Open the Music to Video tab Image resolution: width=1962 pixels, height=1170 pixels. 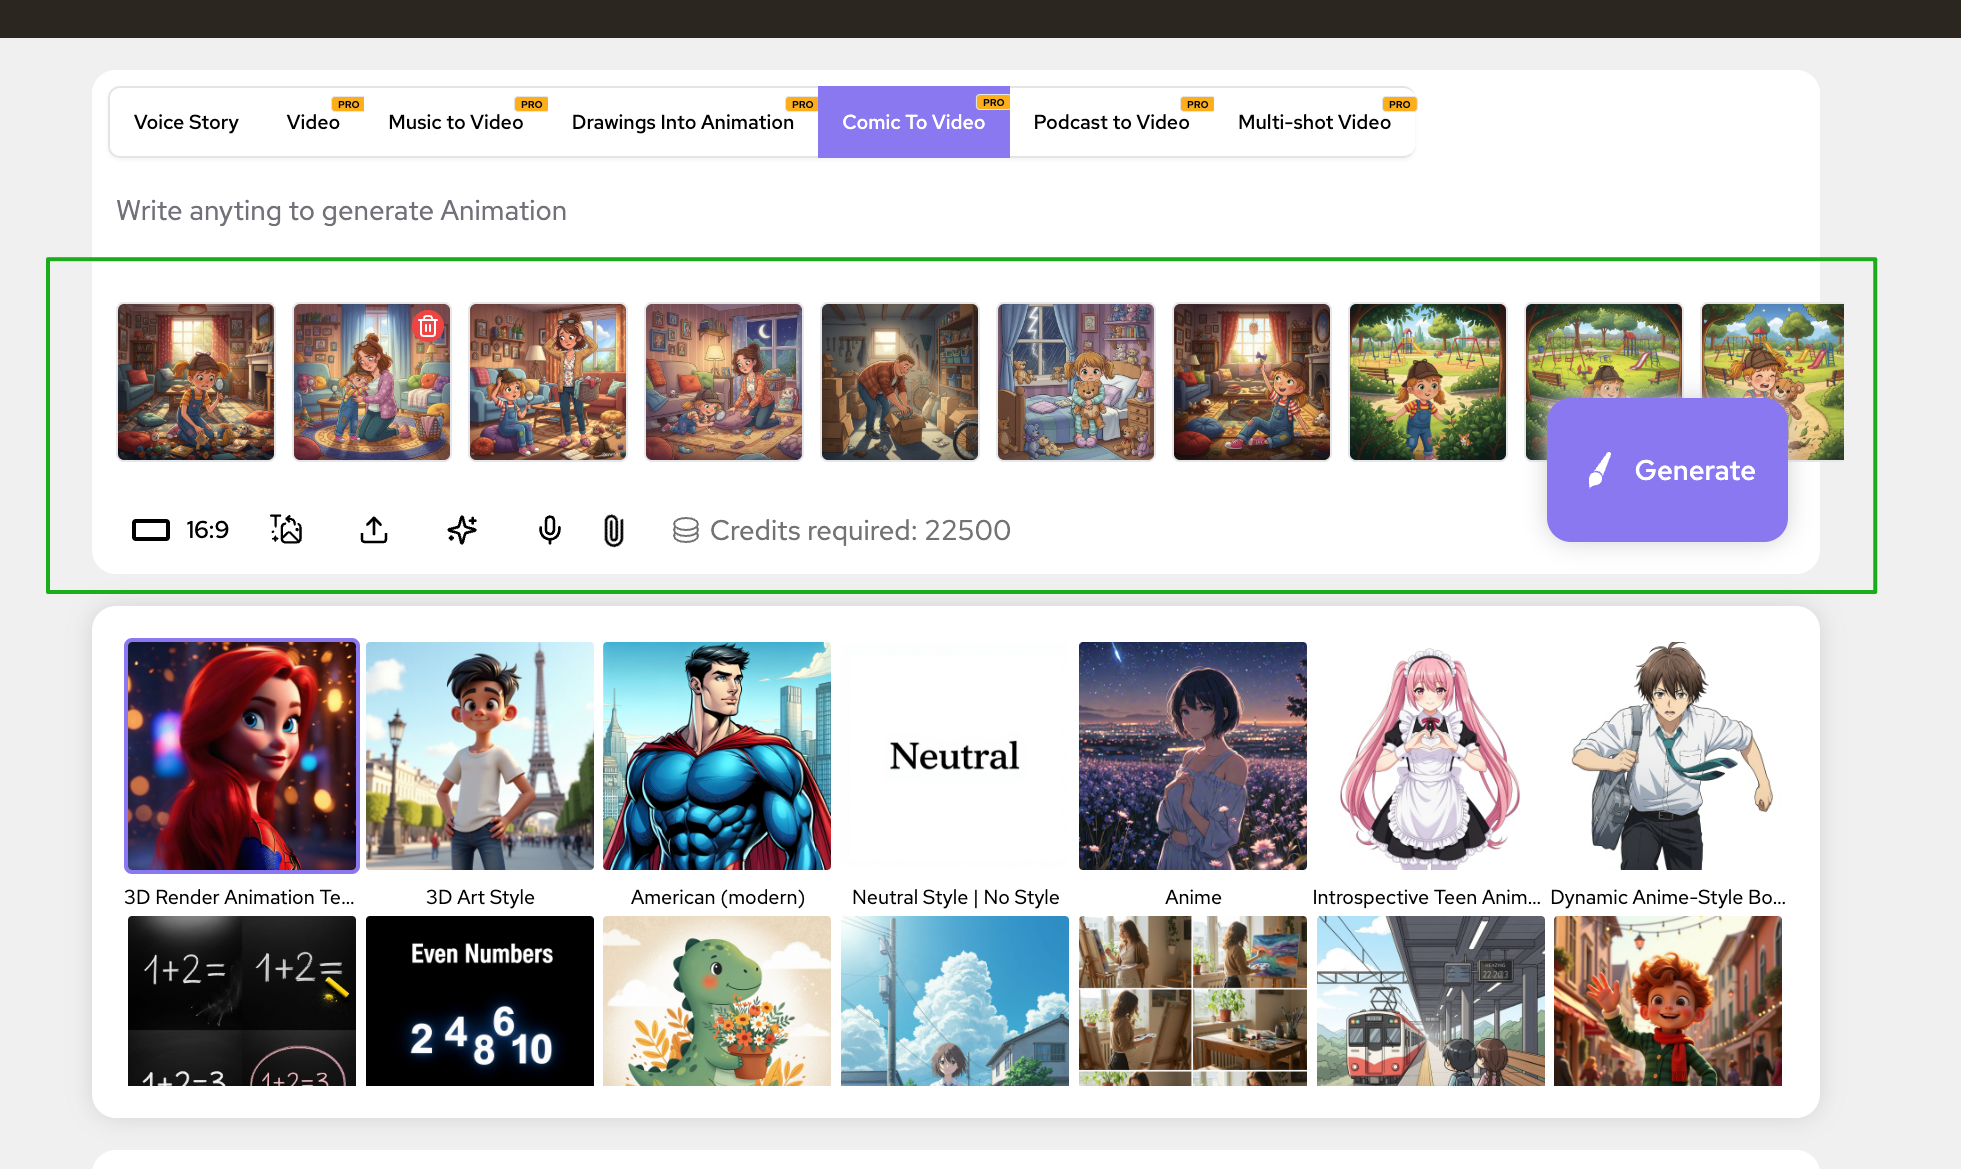coord(455,122)
